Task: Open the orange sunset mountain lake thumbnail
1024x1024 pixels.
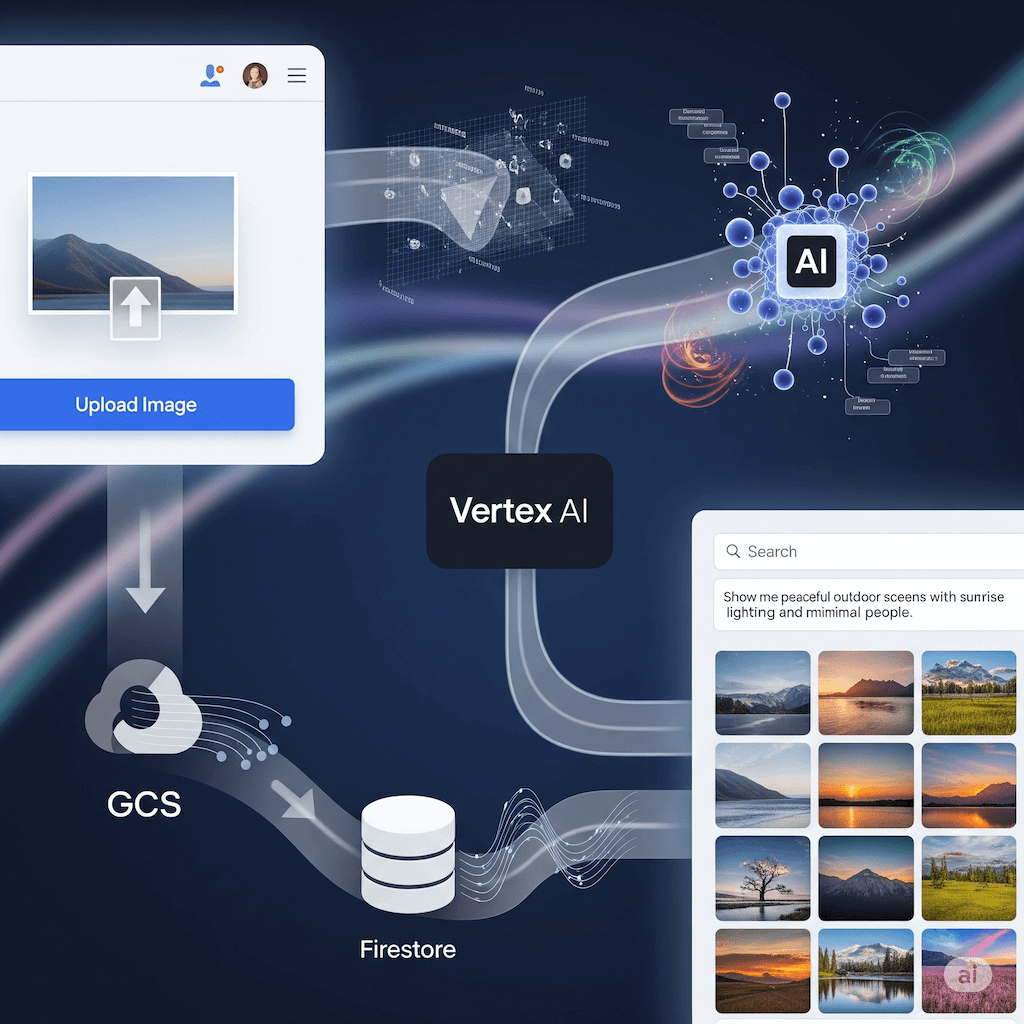Action: point(866,693)
